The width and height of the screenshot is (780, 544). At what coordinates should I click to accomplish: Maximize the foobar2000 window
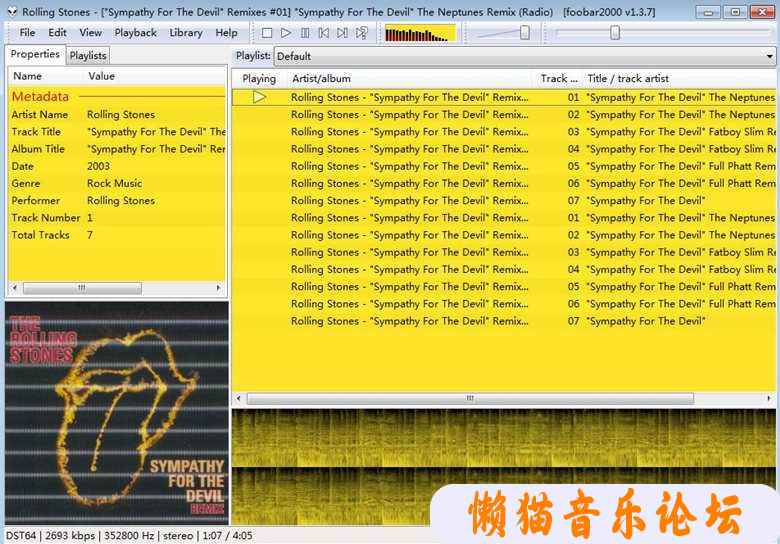pos(735,12)
